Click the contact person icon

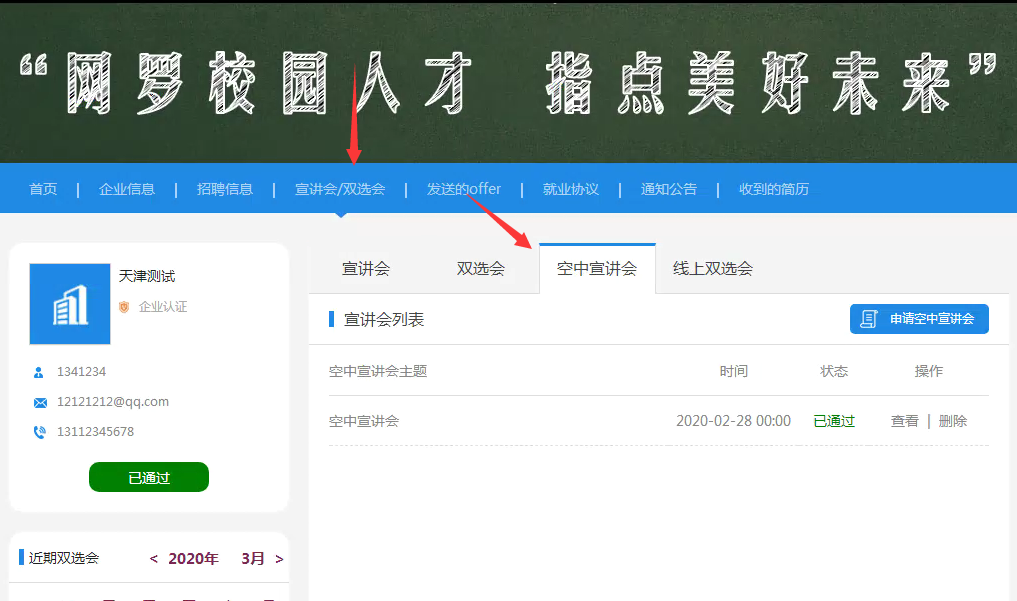[39, 372]
